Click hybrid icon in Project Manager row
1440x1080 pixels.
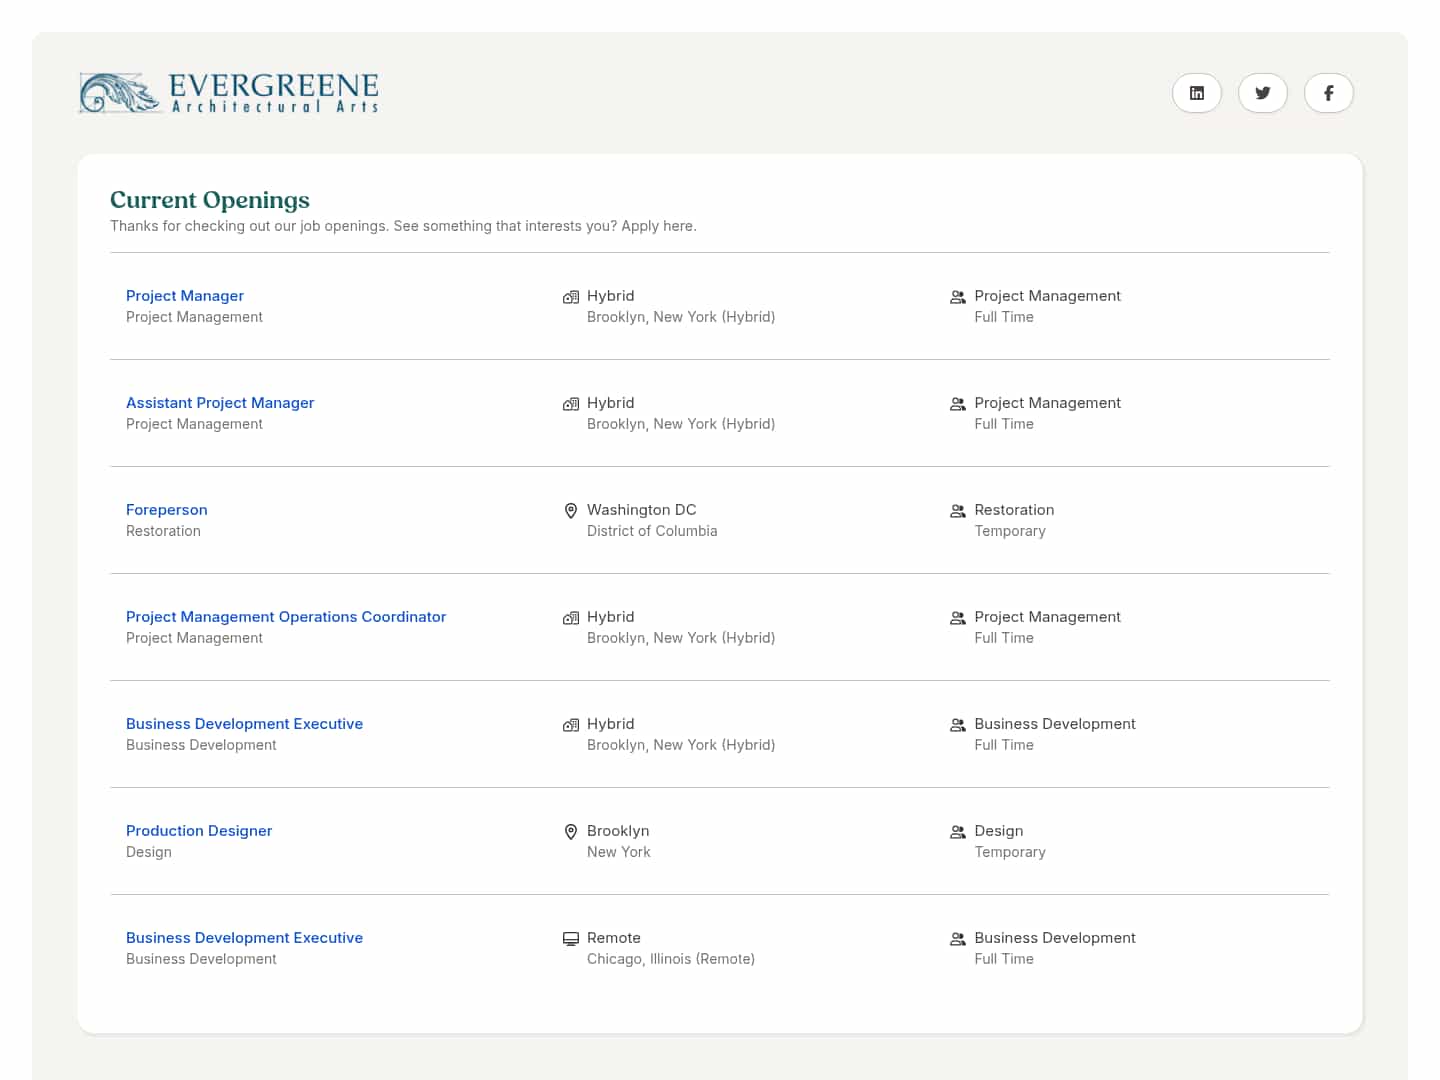tap(571, 297)
